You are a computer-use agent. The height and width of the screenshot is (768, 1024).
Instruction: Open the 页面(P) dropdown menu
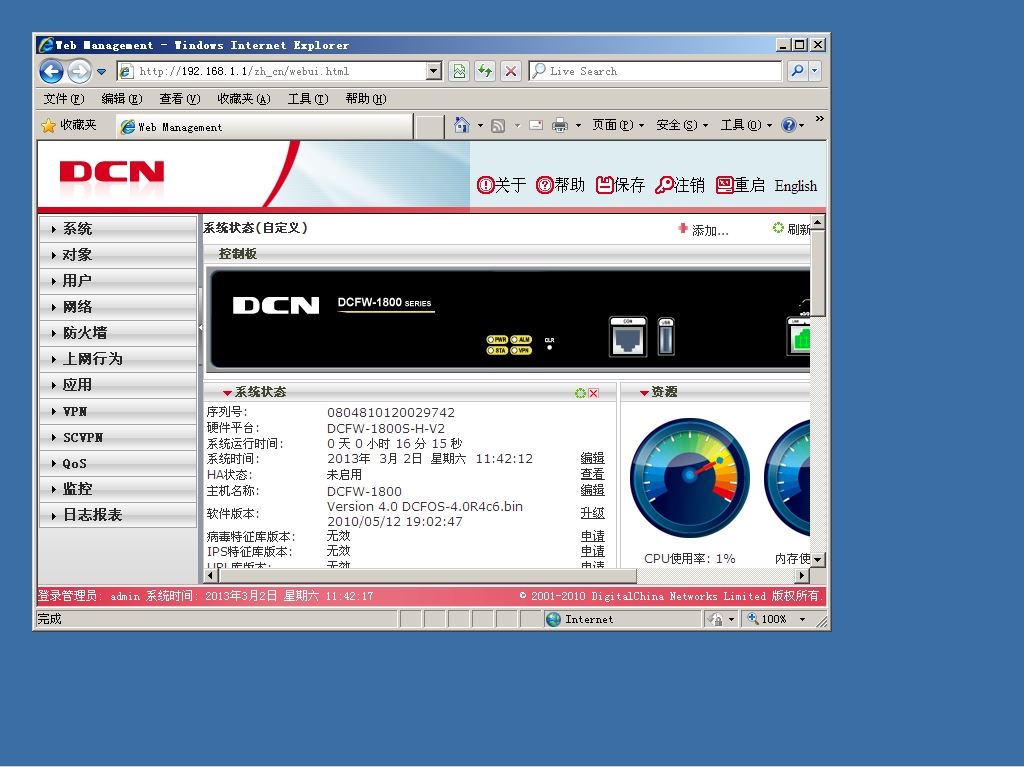tap(618, 125)
